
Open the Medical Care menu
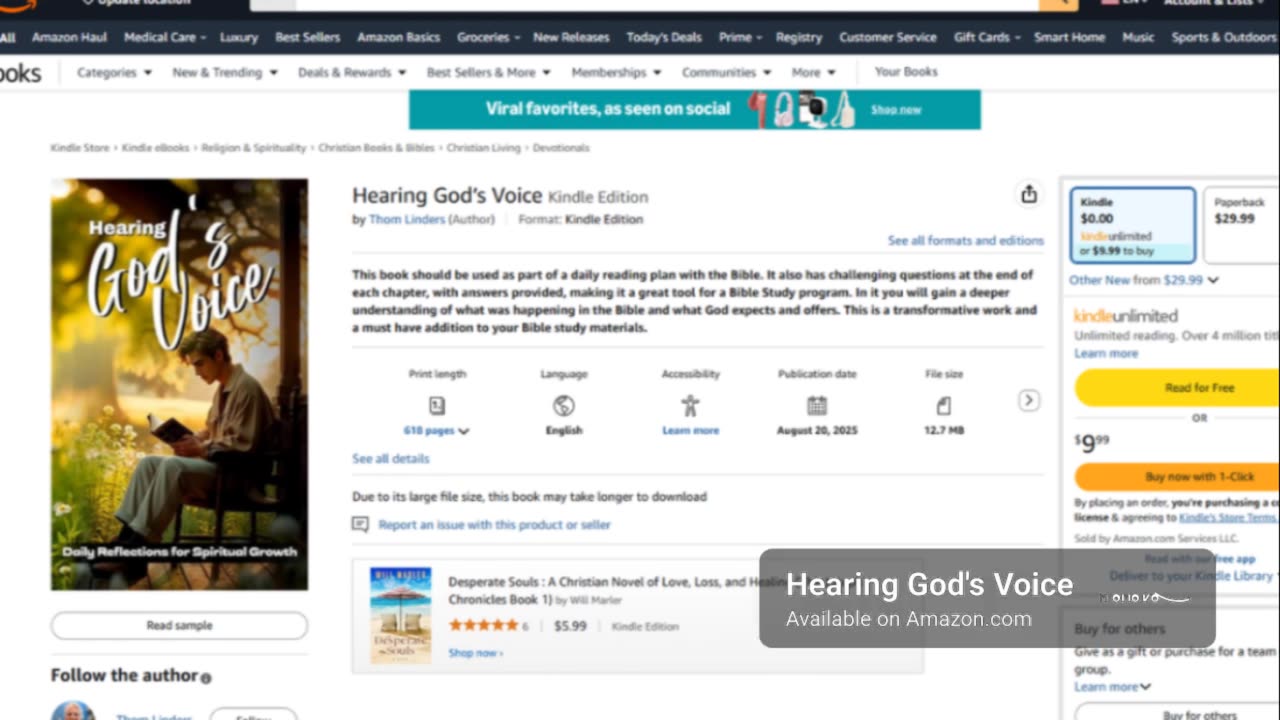165,37
